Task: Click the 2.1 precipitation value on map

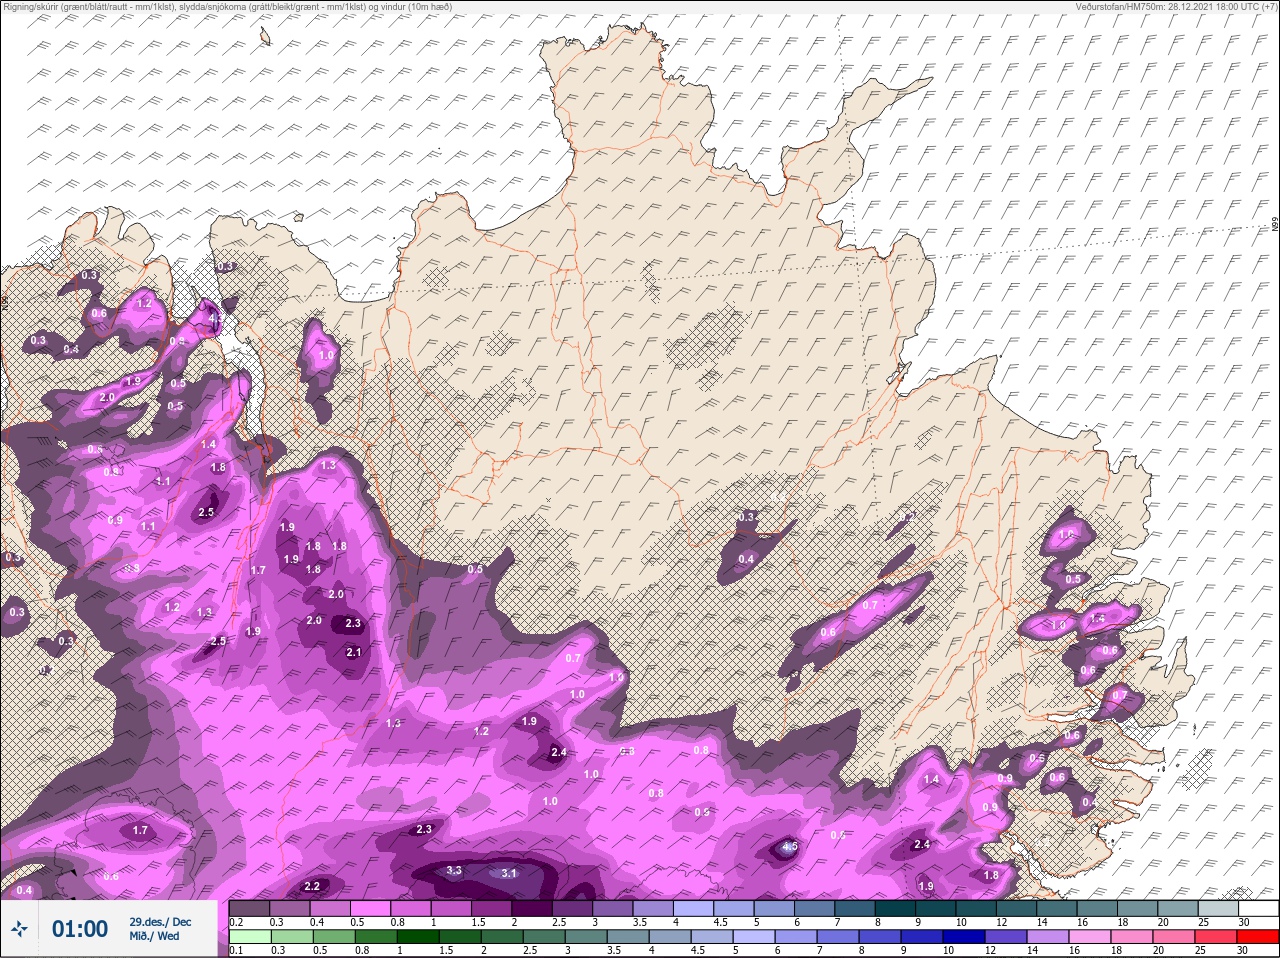Action: click(353, 652)
